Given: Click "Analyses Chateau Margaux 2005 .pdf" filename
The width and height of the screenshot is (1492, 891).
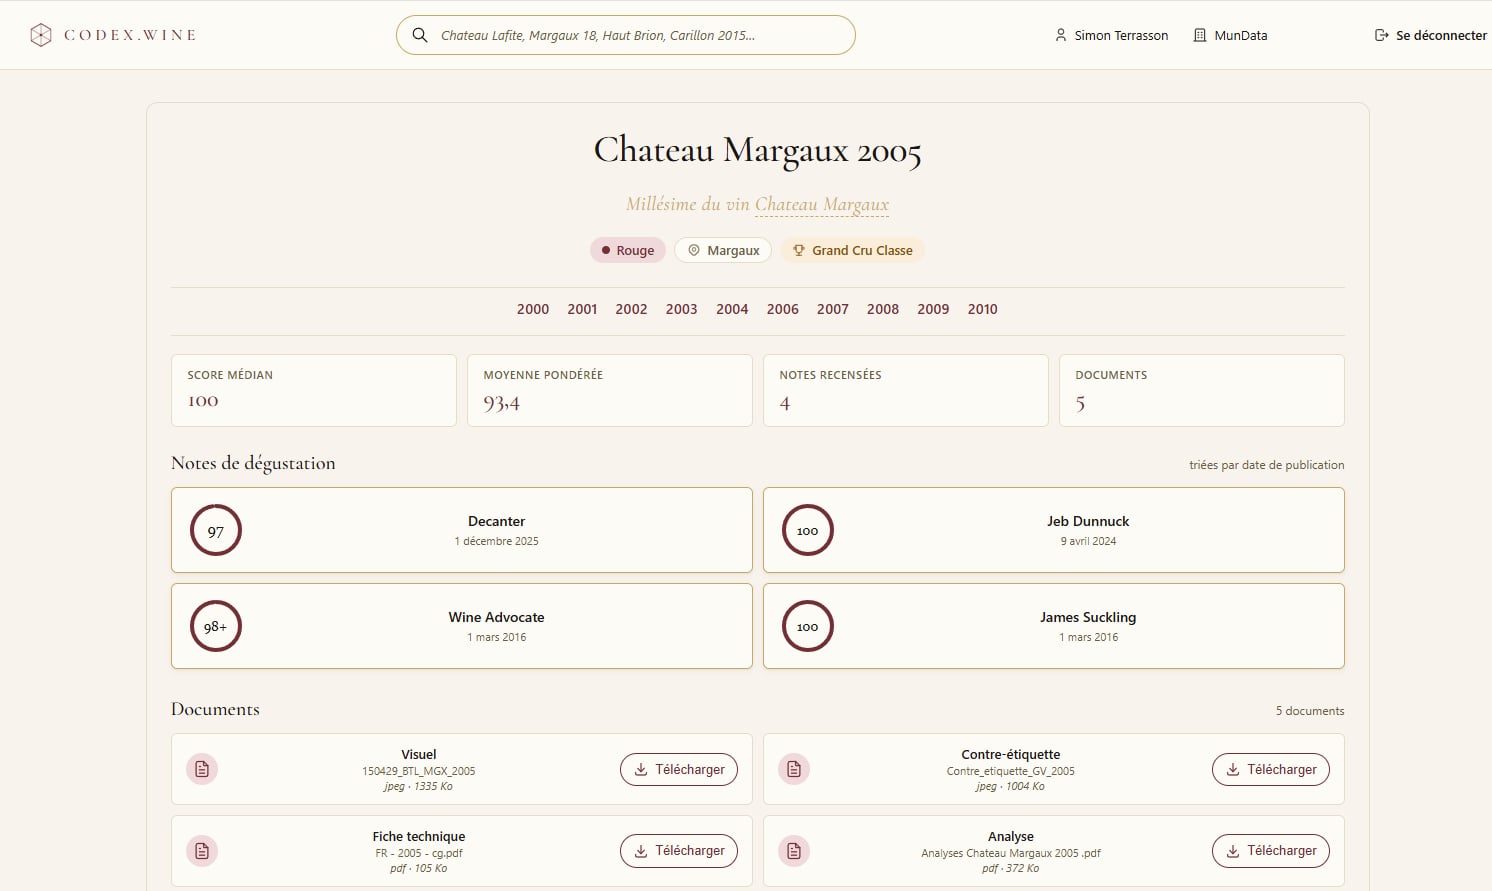Looking at the screenshot, I should [x=1011, y=853].
